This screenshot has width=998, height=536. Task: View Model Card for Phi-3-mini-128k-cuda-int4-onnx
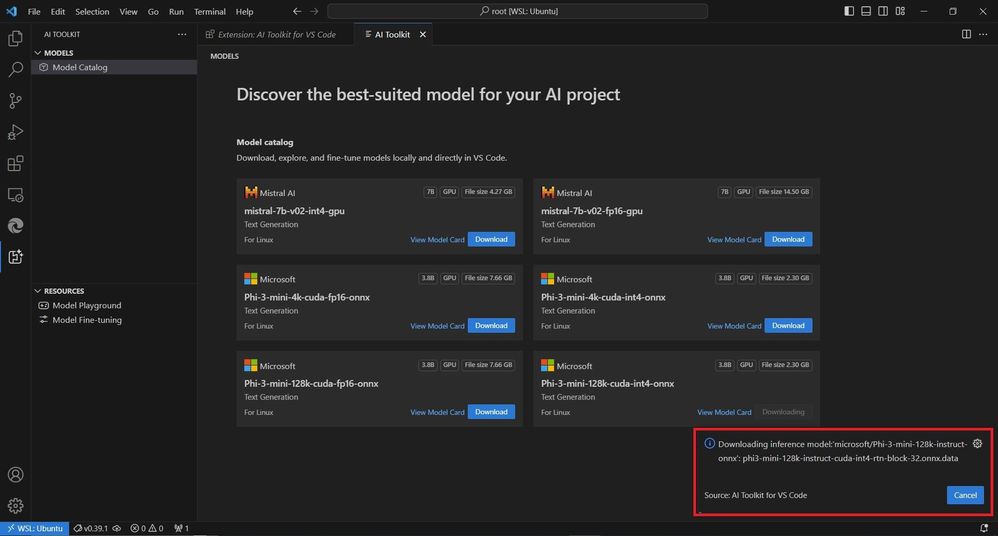pyautogui.click(x=724, y=413)
